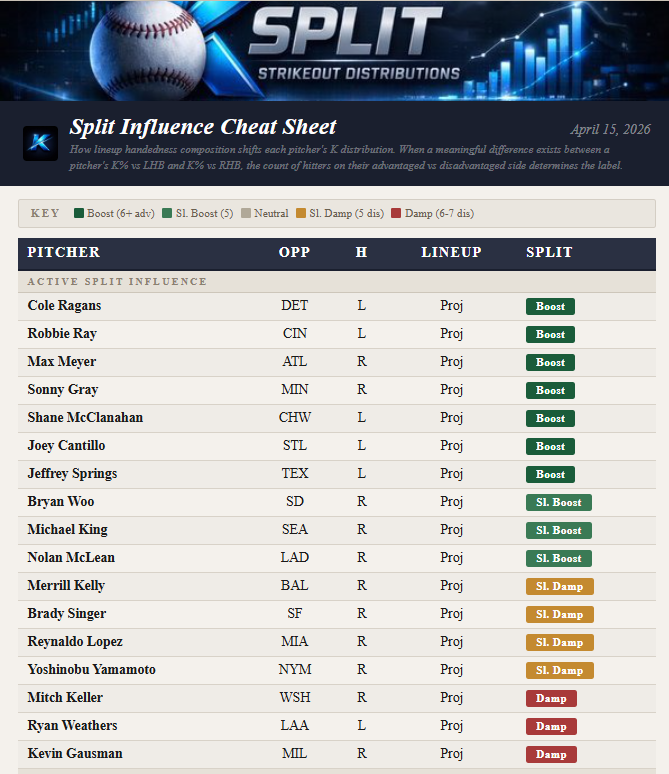Click the Boost badge for Robbie Ray

click(550, 335)
